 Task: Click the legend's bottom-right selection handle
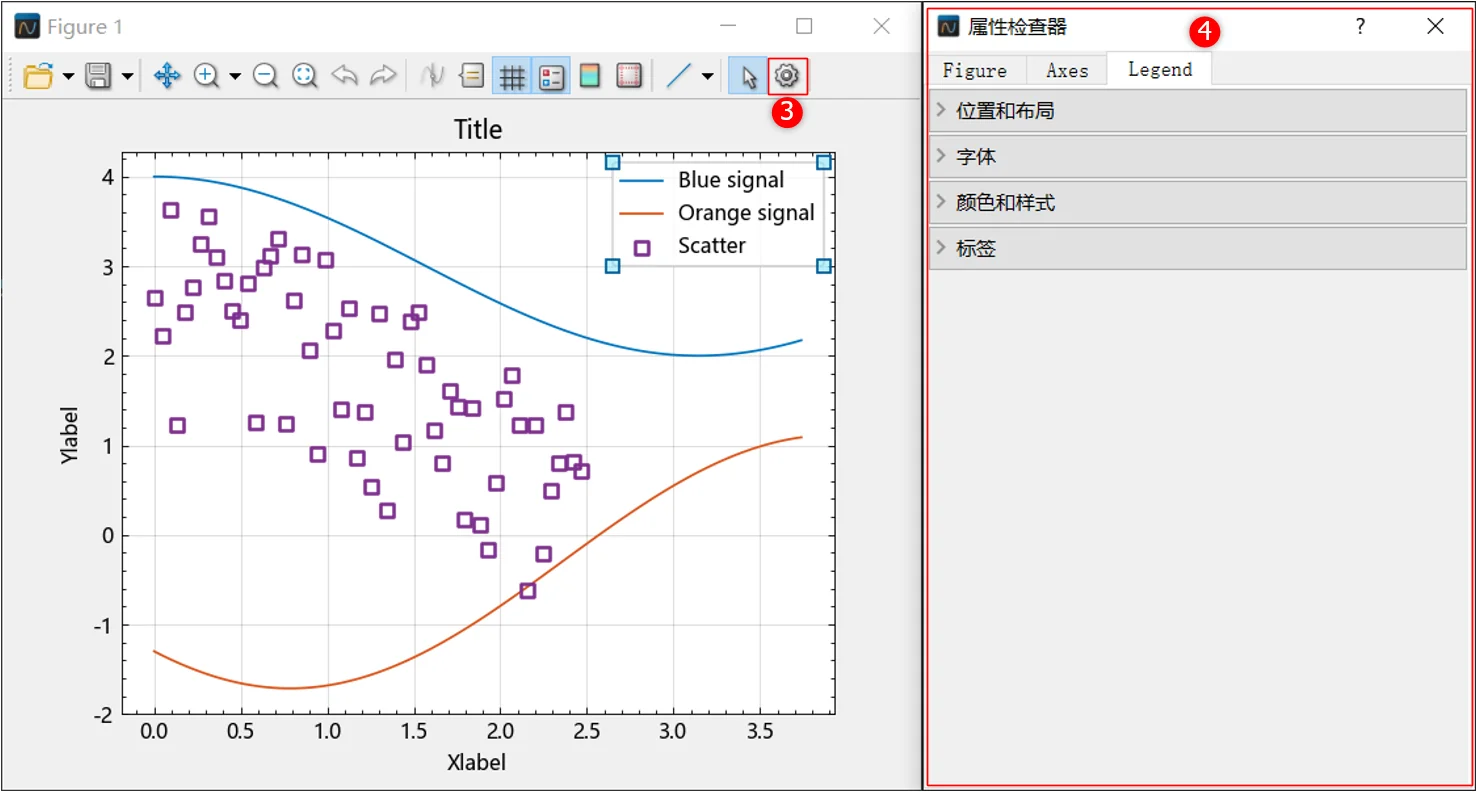tap(824, 266)
